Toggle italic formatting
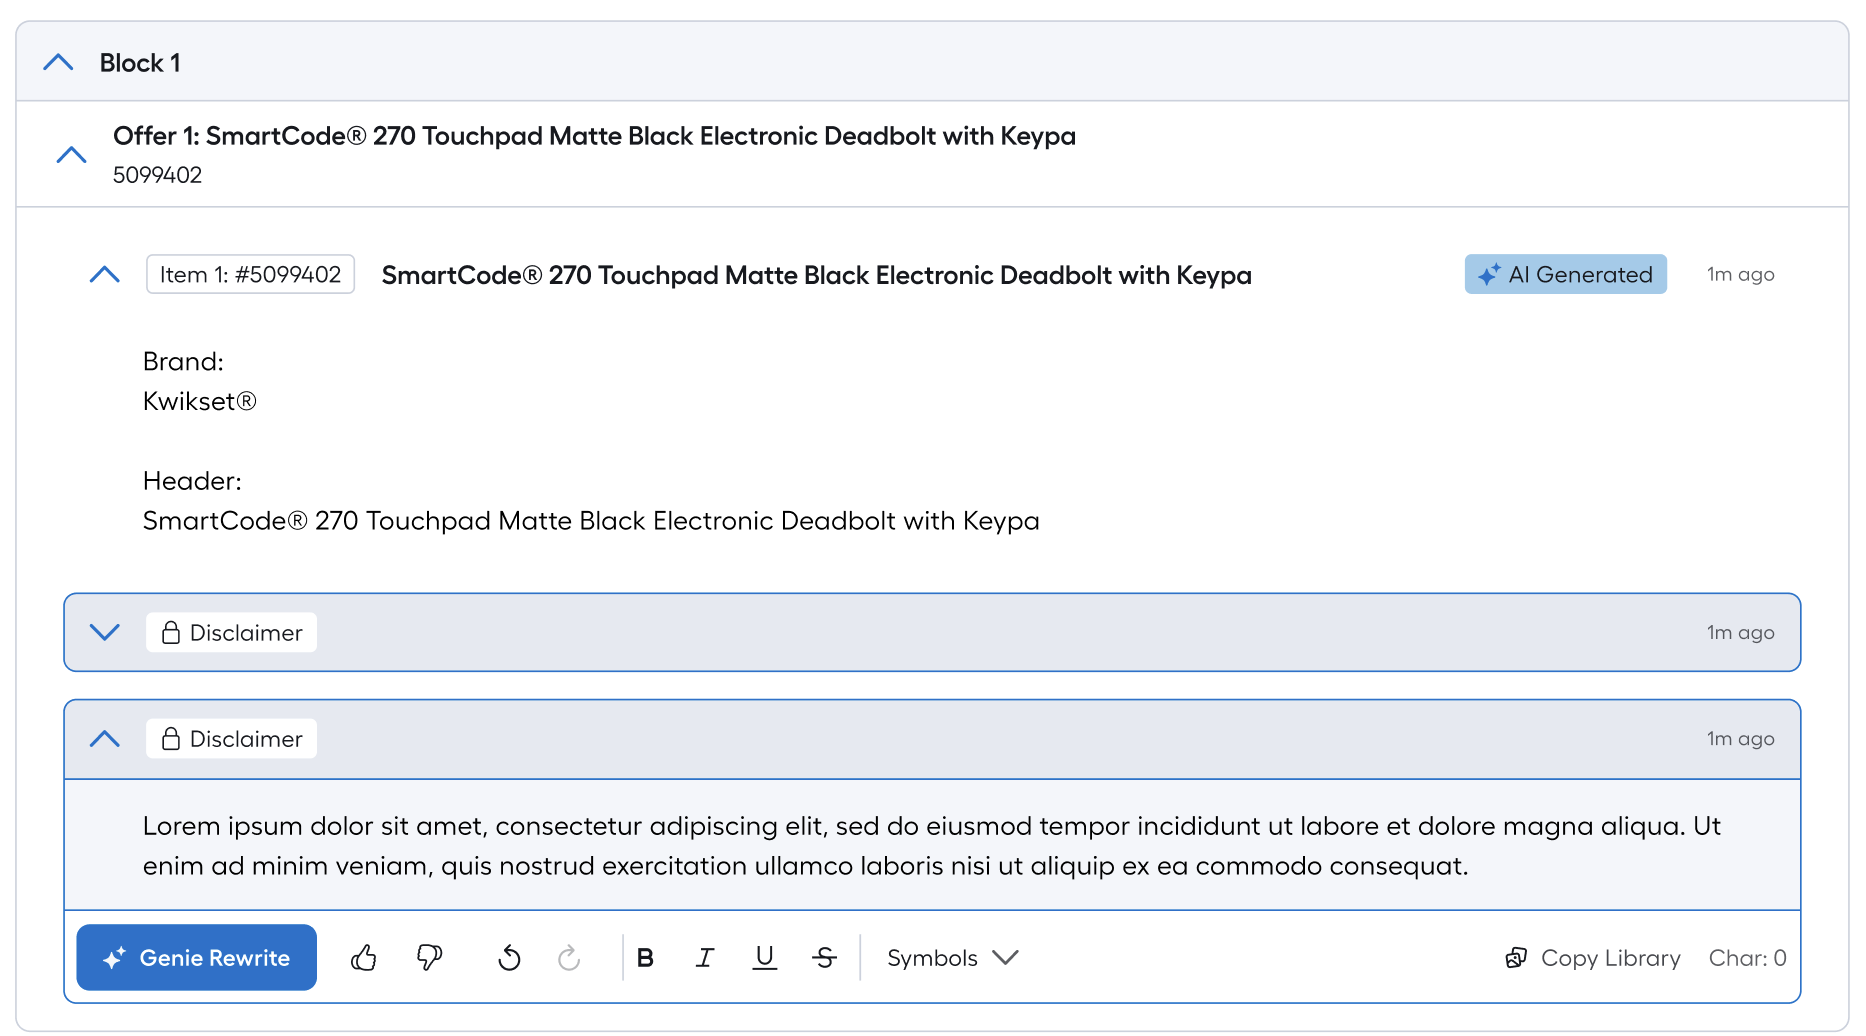Viewport: 1866px width, 1036px height. 705,958
